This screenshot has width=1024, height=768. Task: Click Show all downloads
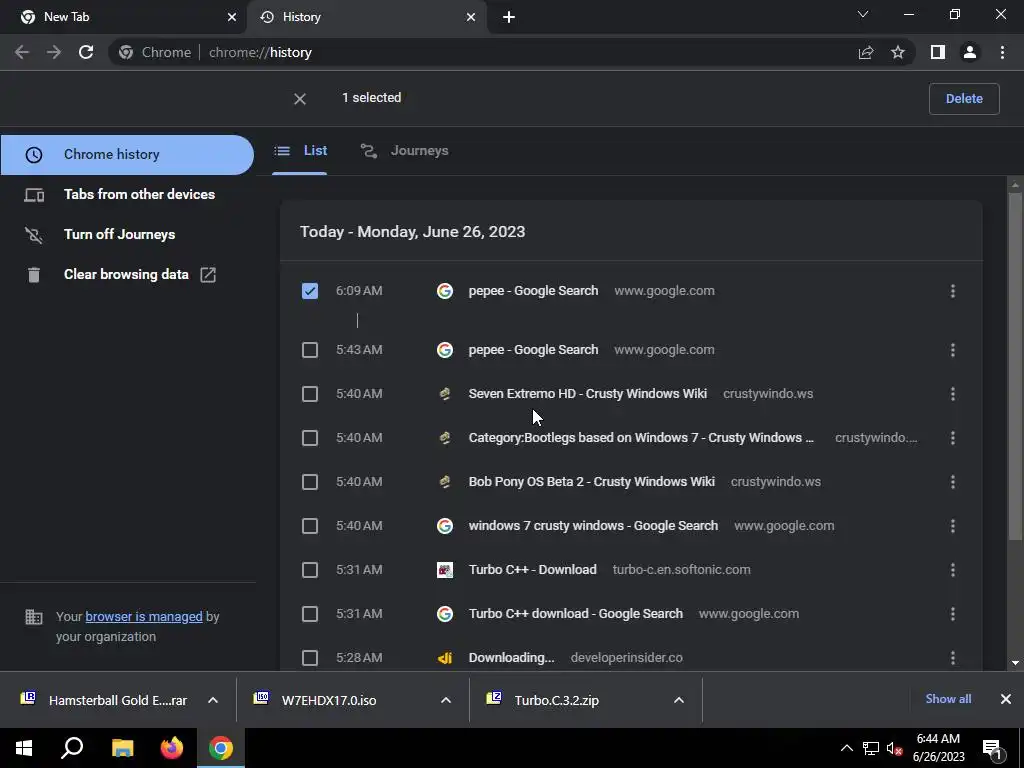(x=948, y=699)
